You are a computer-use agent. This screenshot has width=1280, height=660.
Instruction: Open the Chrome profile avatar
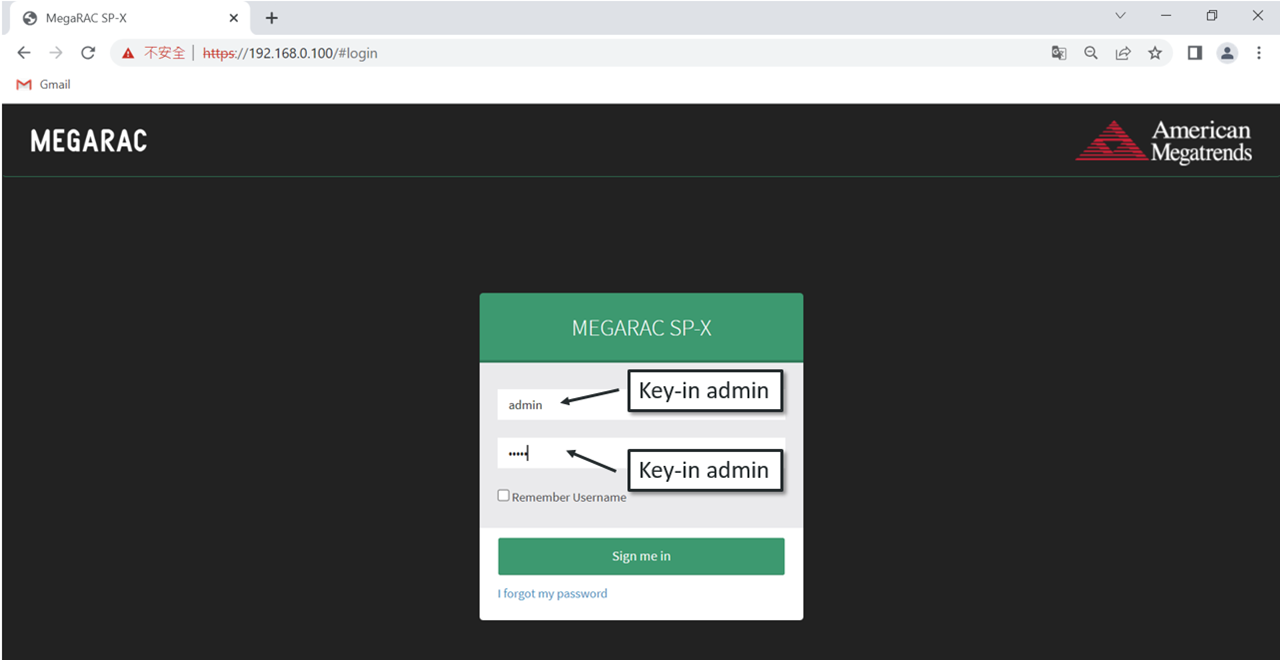1227,53
